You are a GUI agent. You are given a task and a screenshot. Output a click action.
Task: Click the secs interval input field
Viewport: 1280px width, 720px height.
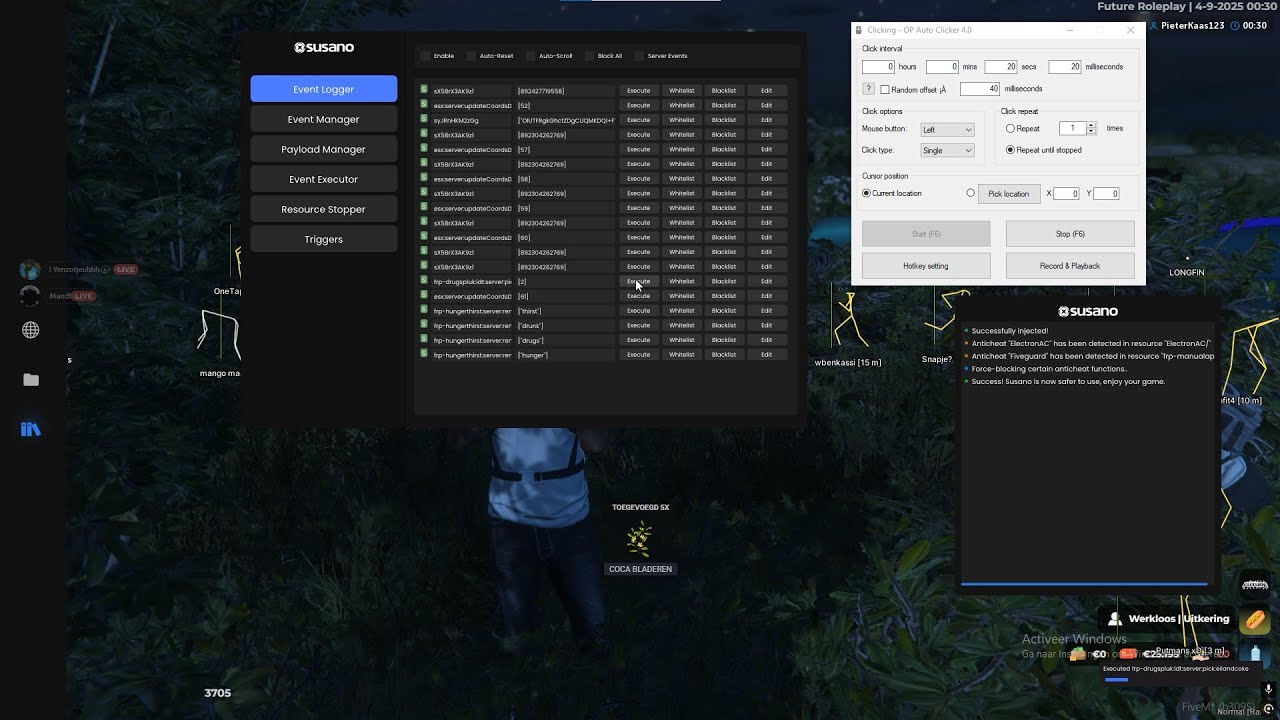click(1001, 67)
